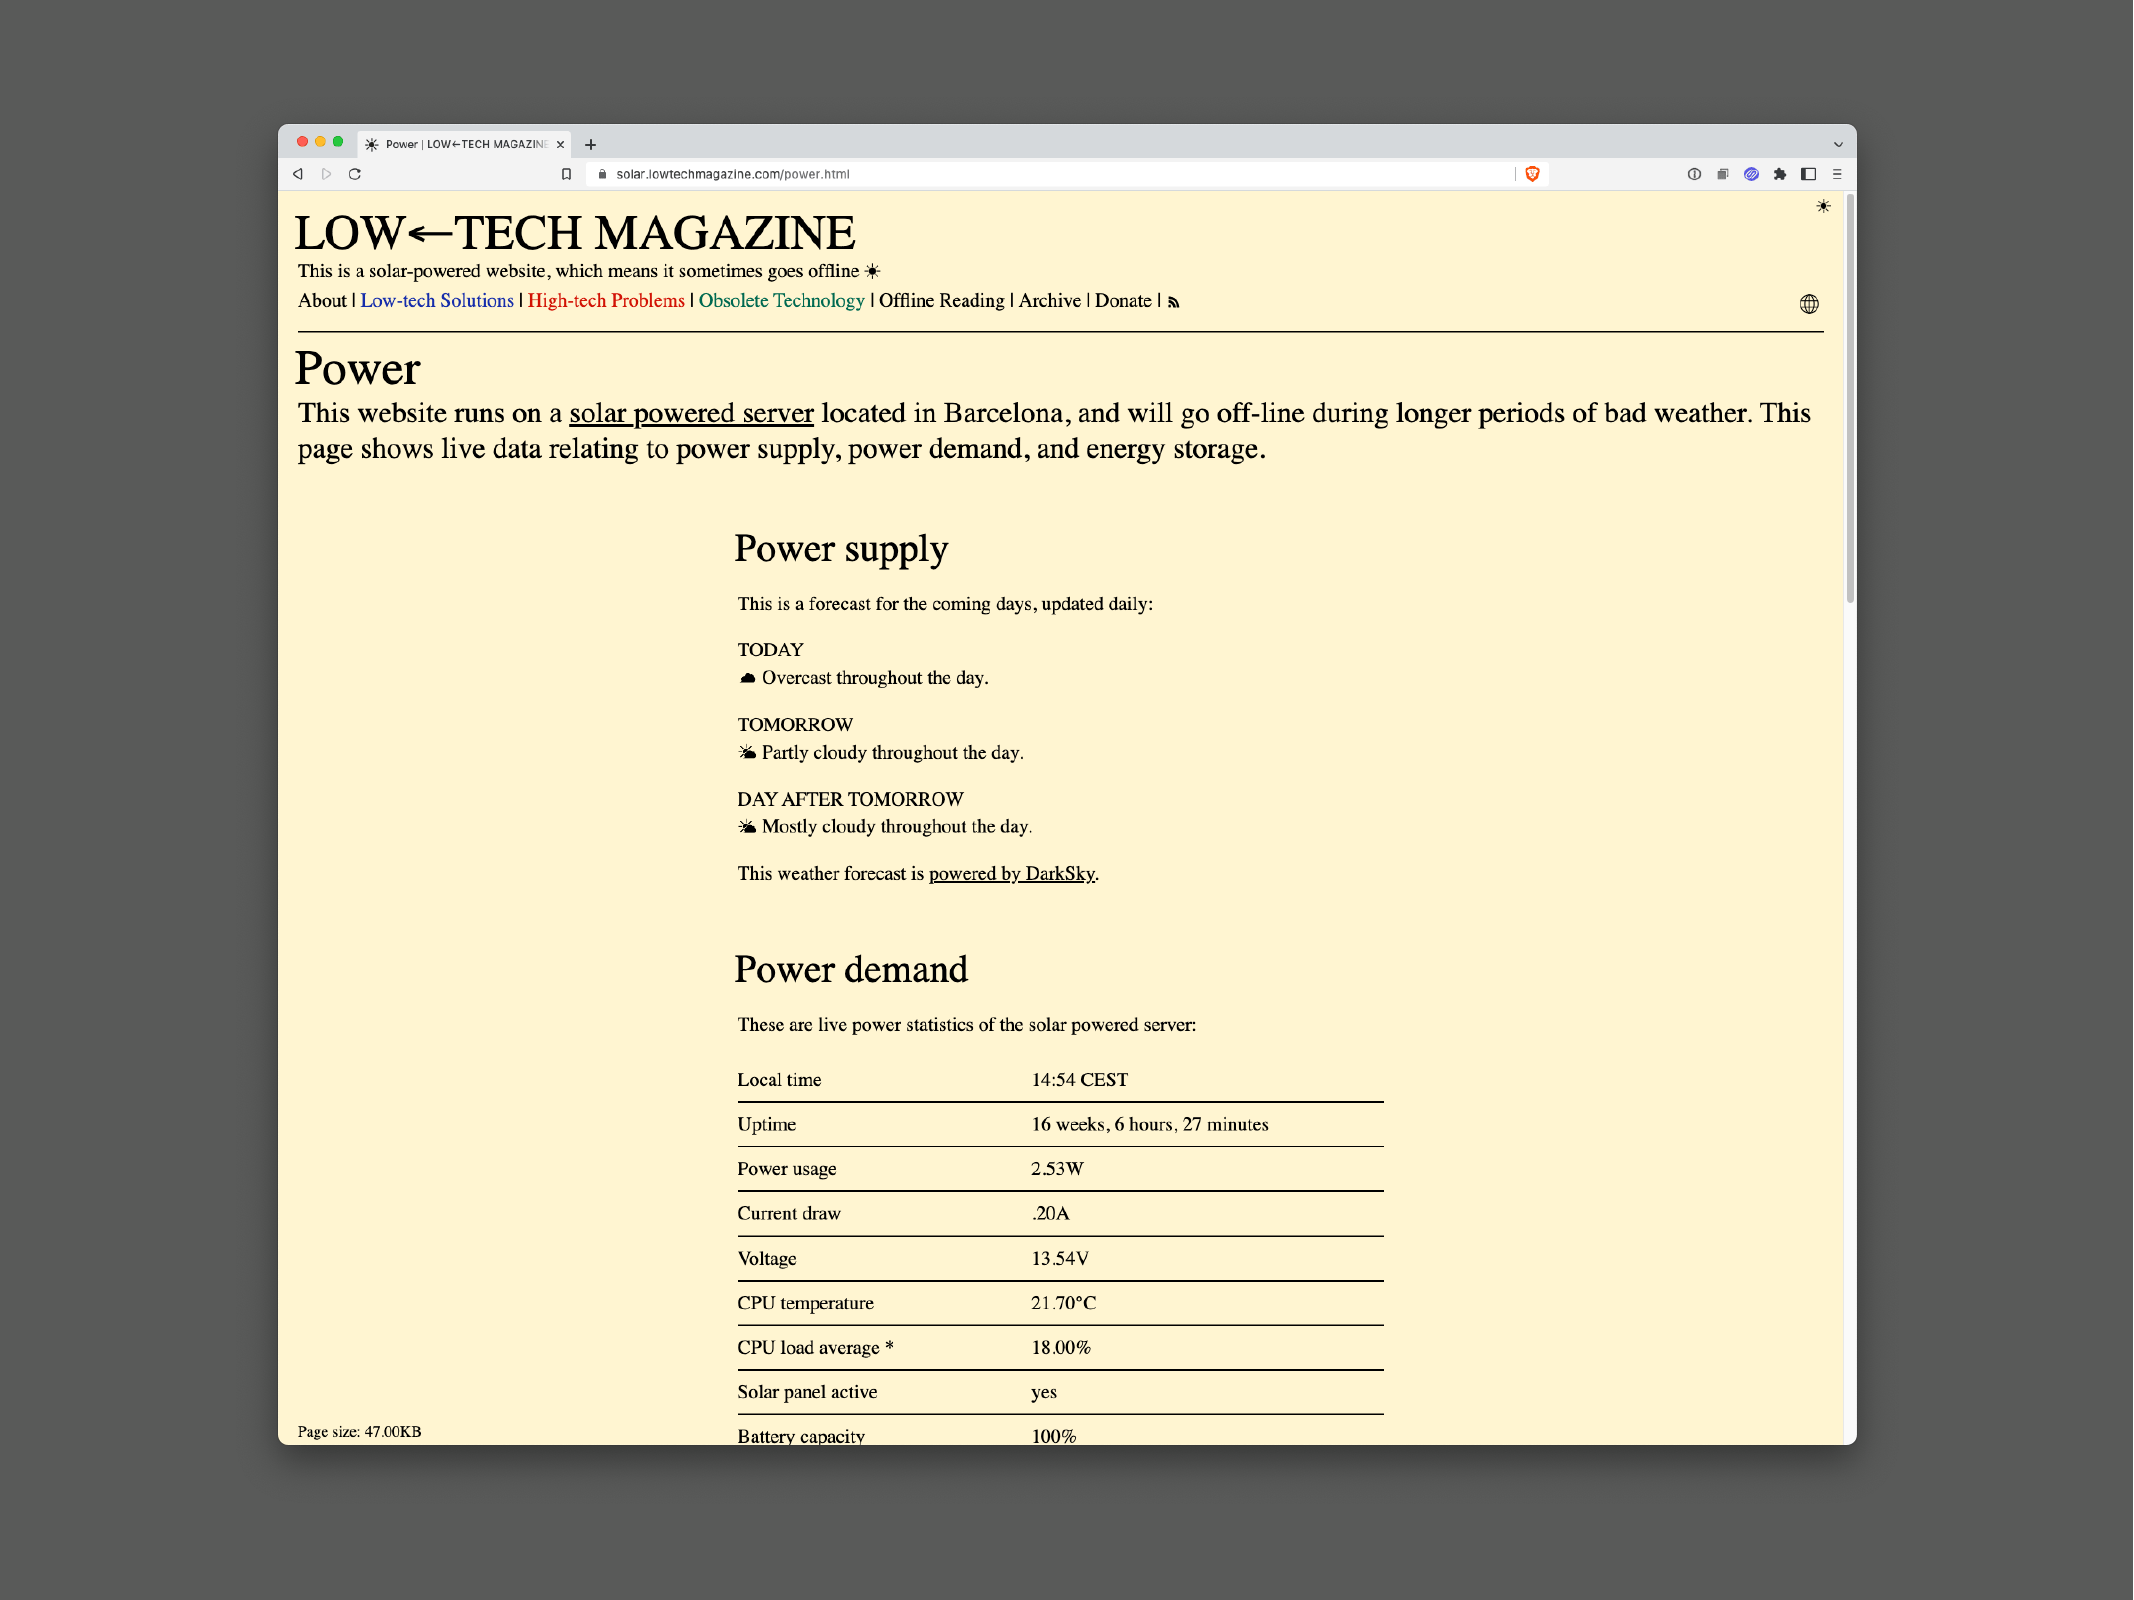Viewport: 2134px width, 1600px height.
Task: Open the Low-tech Solutions menu item
Action: pos(437,301)
